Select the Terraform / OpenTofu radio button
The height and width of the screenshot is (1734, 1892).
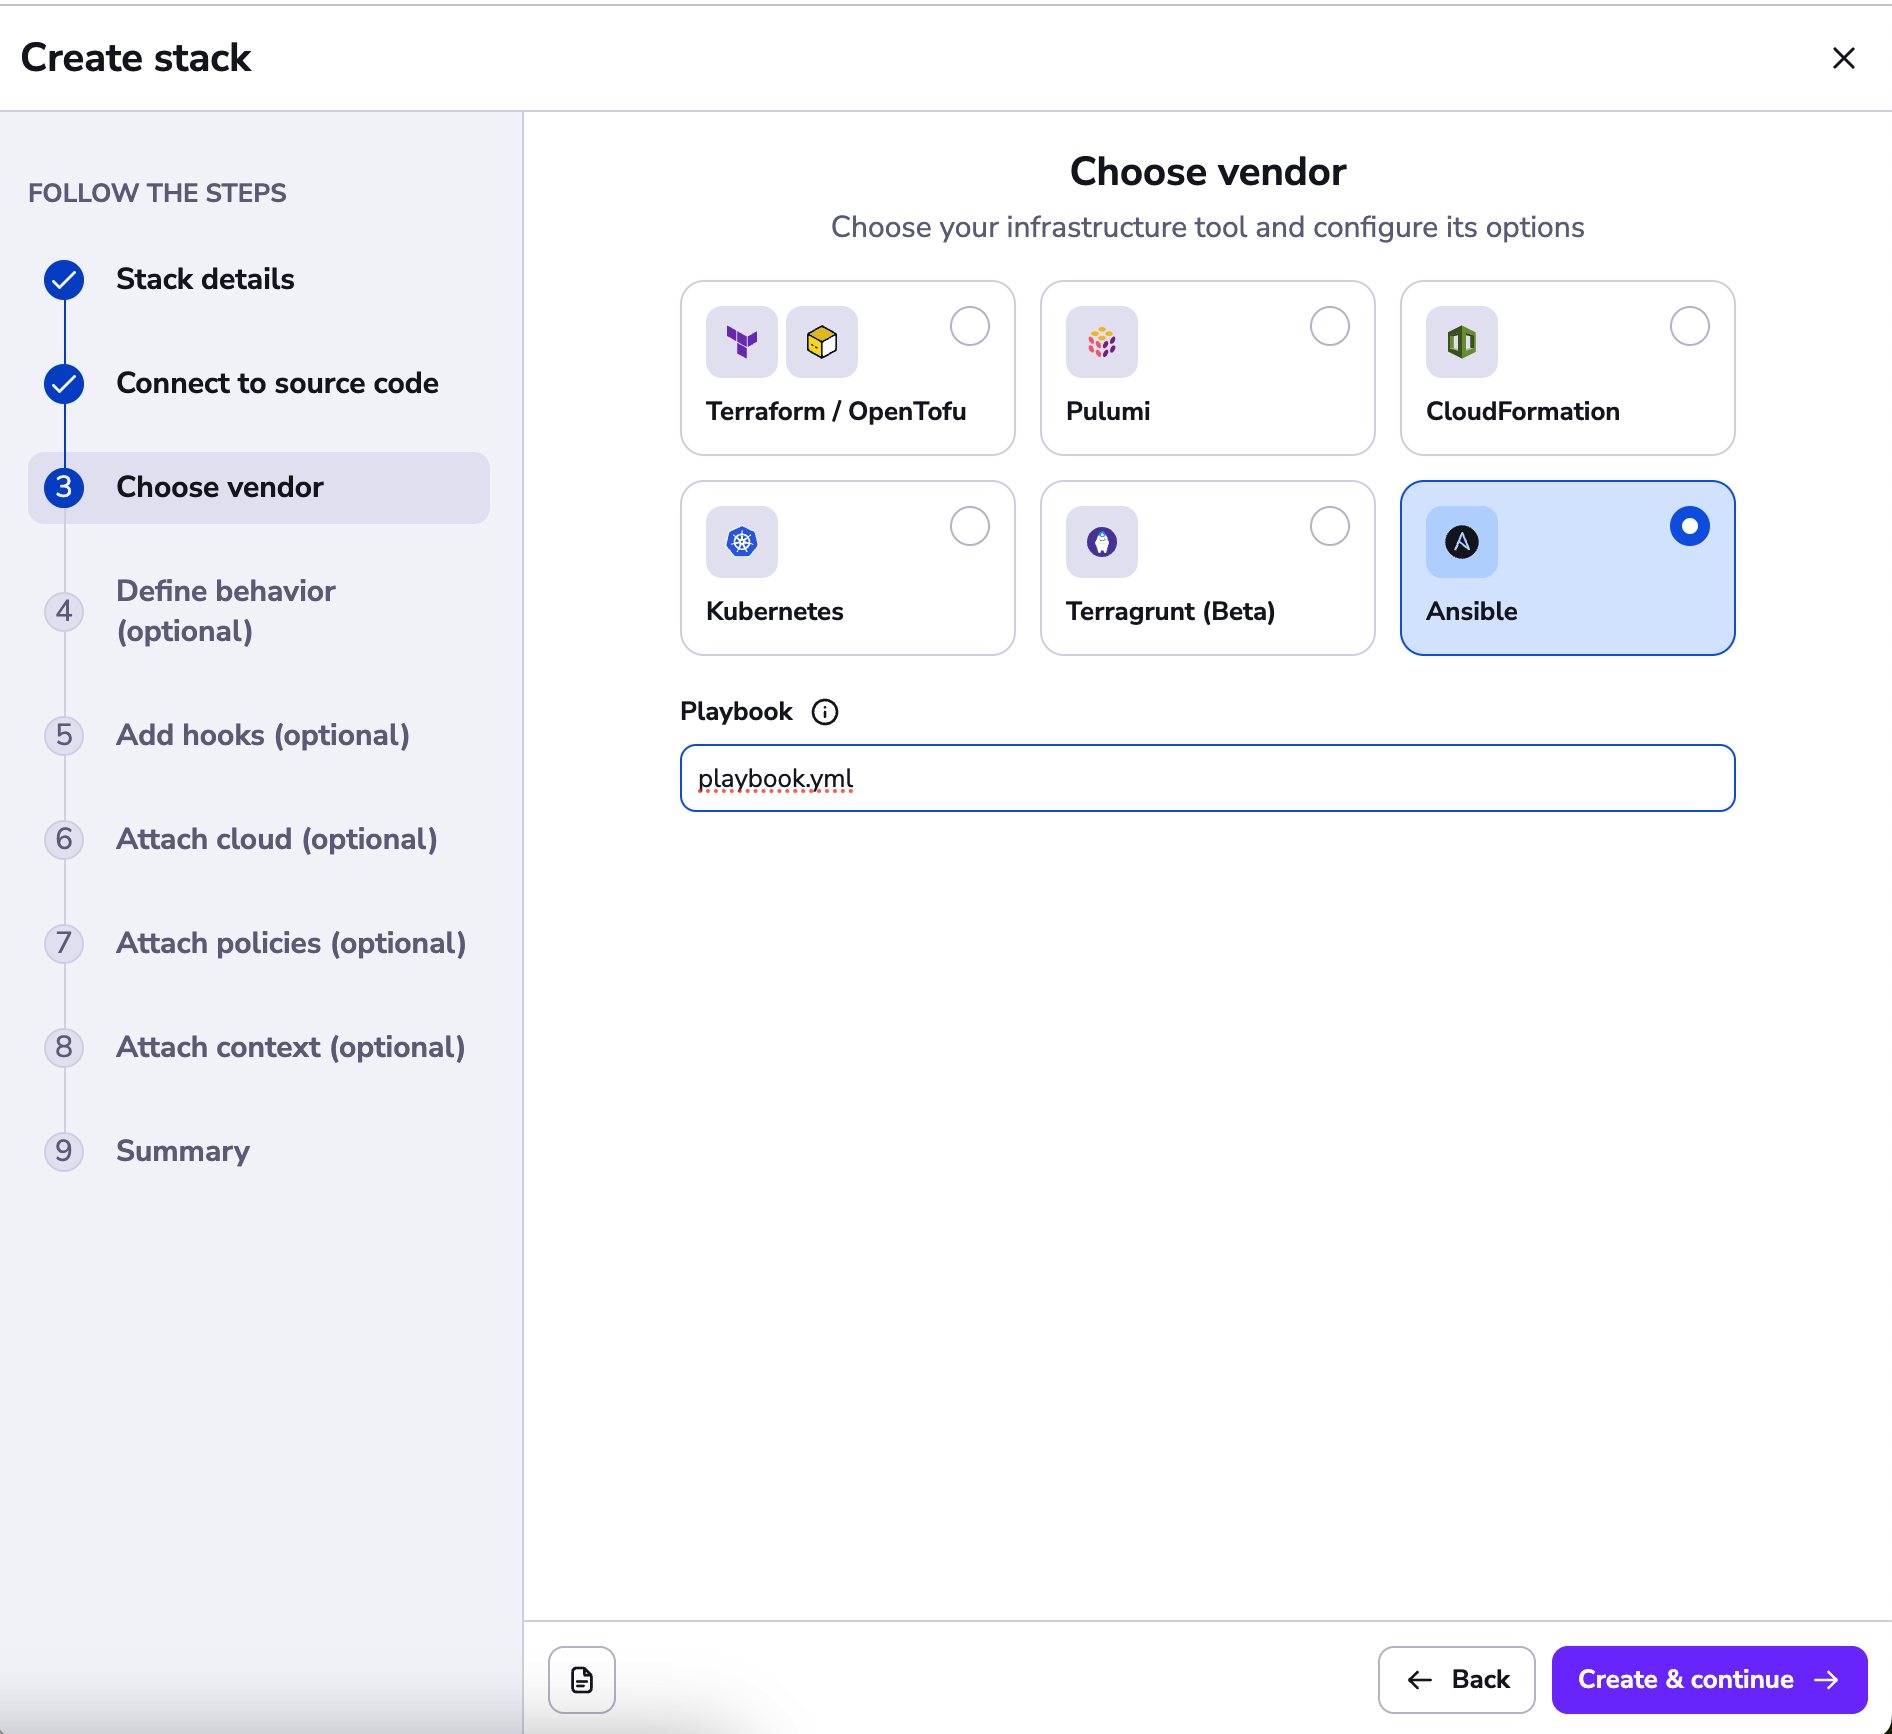(x=969, y=326)
